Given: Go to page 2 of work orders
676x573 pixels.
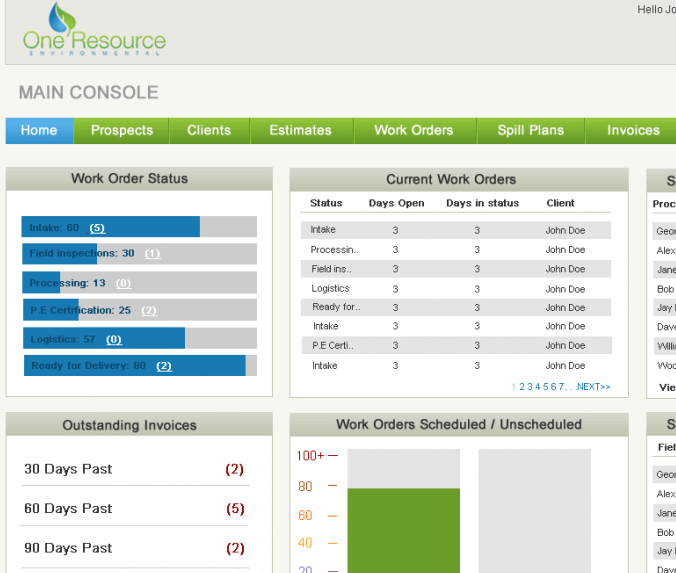Looking at the screenshot, I should pyautogui.click(x=522, y=387).
